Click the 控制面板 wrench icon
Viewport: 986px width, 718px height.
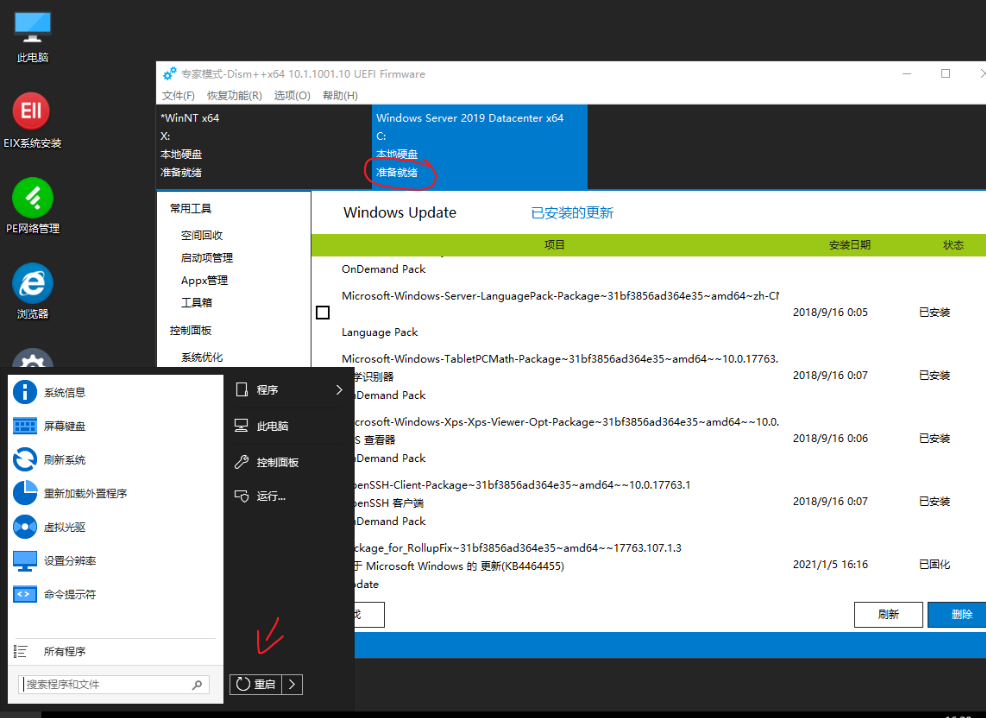pyautogui.click(x=241, y=462)
